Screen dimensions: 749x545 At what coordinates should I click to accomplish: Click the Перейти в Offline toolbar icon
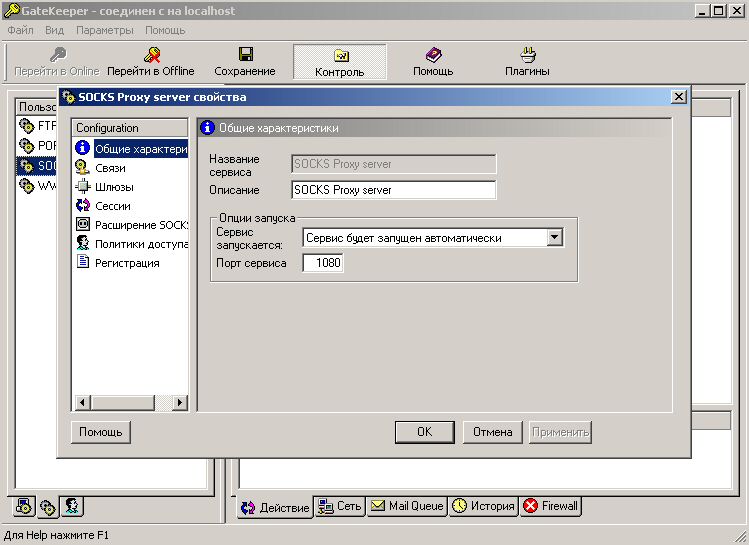click(152, 54)
